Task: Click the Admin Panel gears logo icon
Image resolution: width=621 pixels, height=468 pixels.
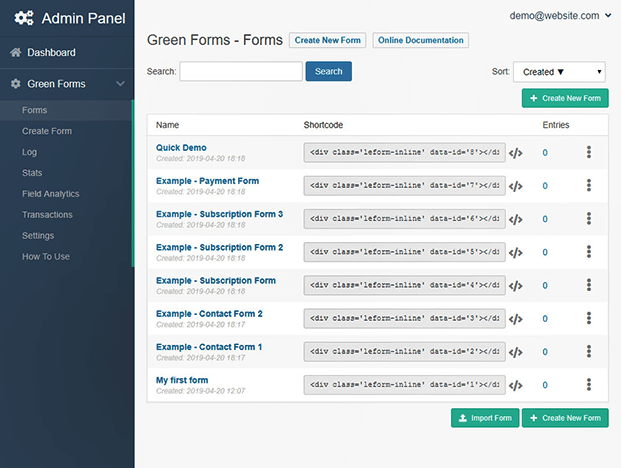Action: pos(24,18)
